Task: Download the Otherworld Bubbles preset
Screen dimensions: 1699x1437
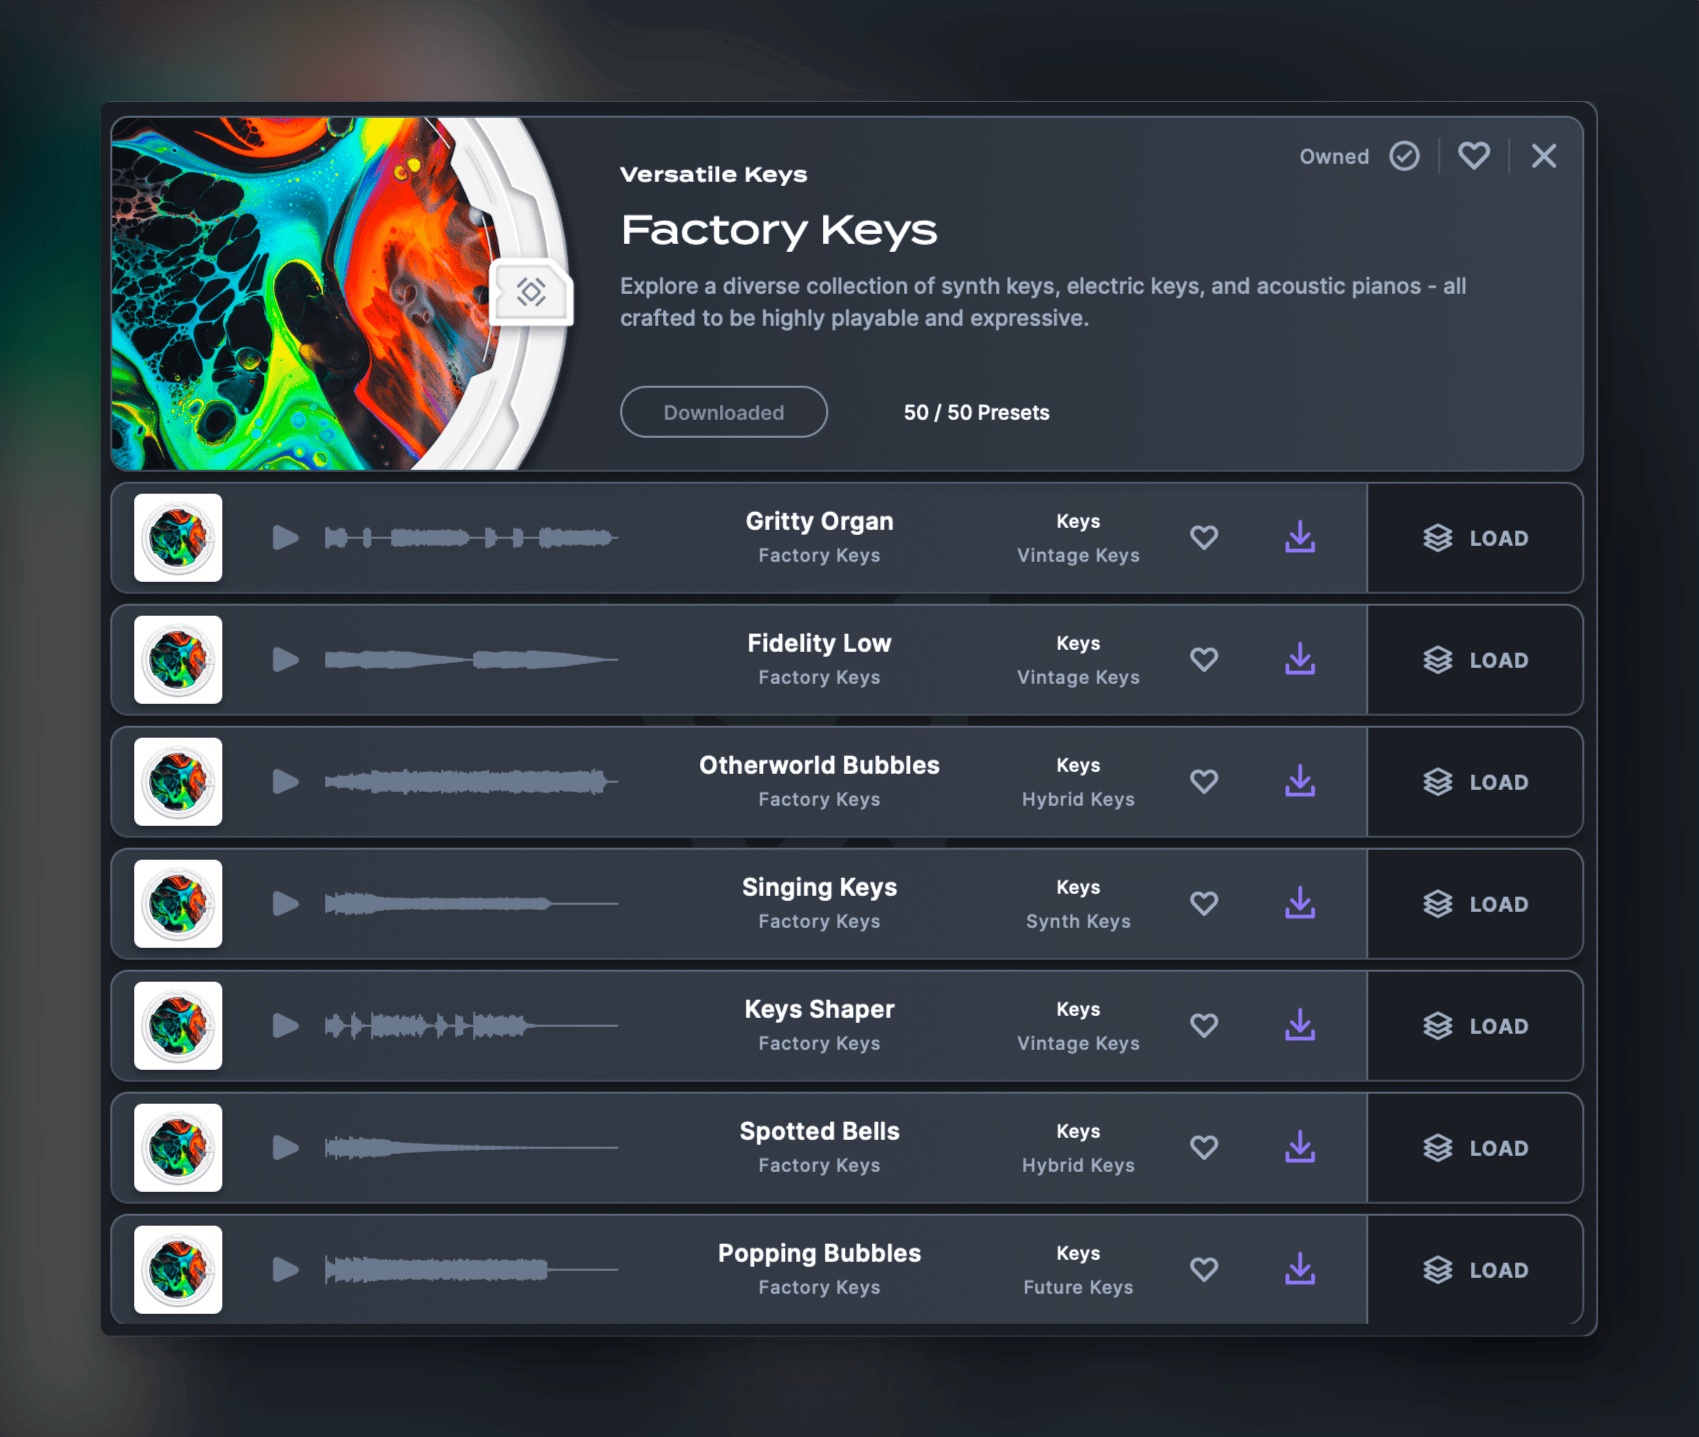Action: pyautogui.click(x=1300, y=781)
